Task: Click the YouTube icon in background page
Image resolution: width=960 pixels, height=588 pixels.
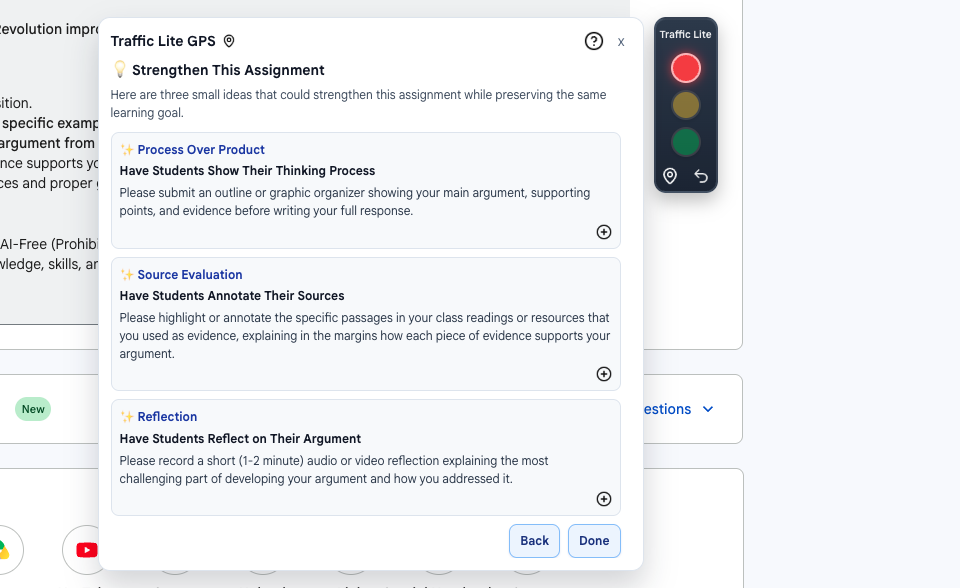Action: (87, 550)
